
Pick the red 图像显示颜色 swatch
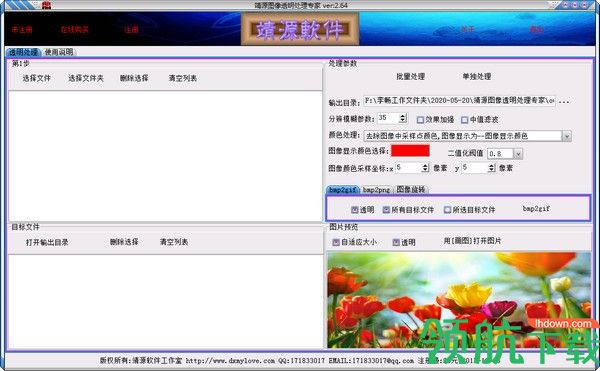[x=410, y=150]
